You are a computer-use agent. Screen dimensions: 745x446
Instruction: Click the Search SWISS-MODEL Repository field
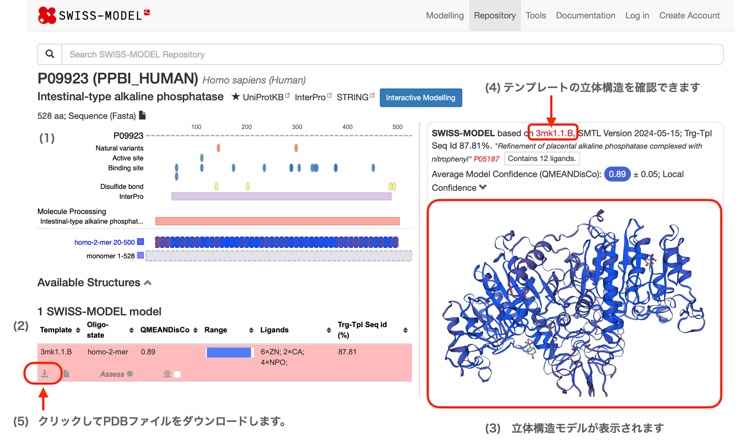[x=392, y=54]
